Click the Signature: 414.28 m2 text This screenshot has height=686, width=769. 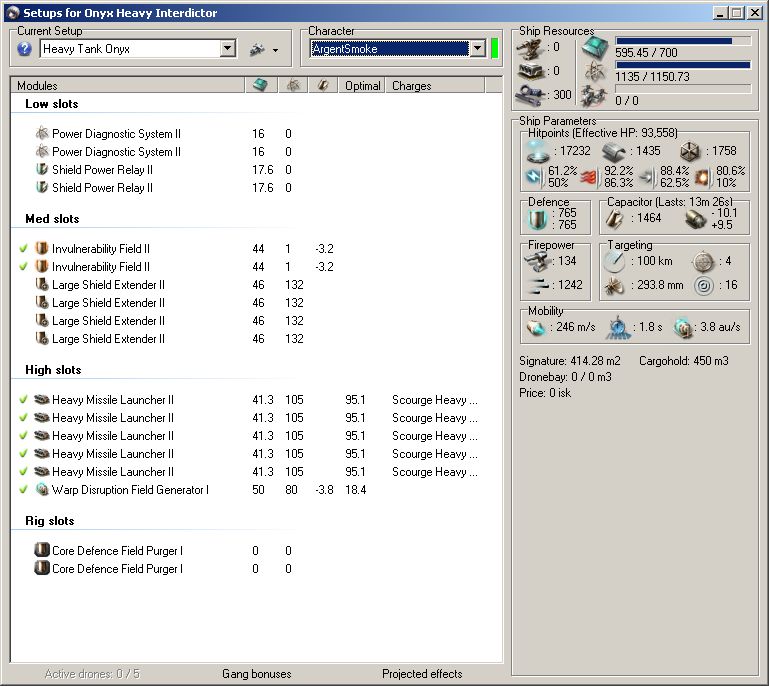click(569, 361)
